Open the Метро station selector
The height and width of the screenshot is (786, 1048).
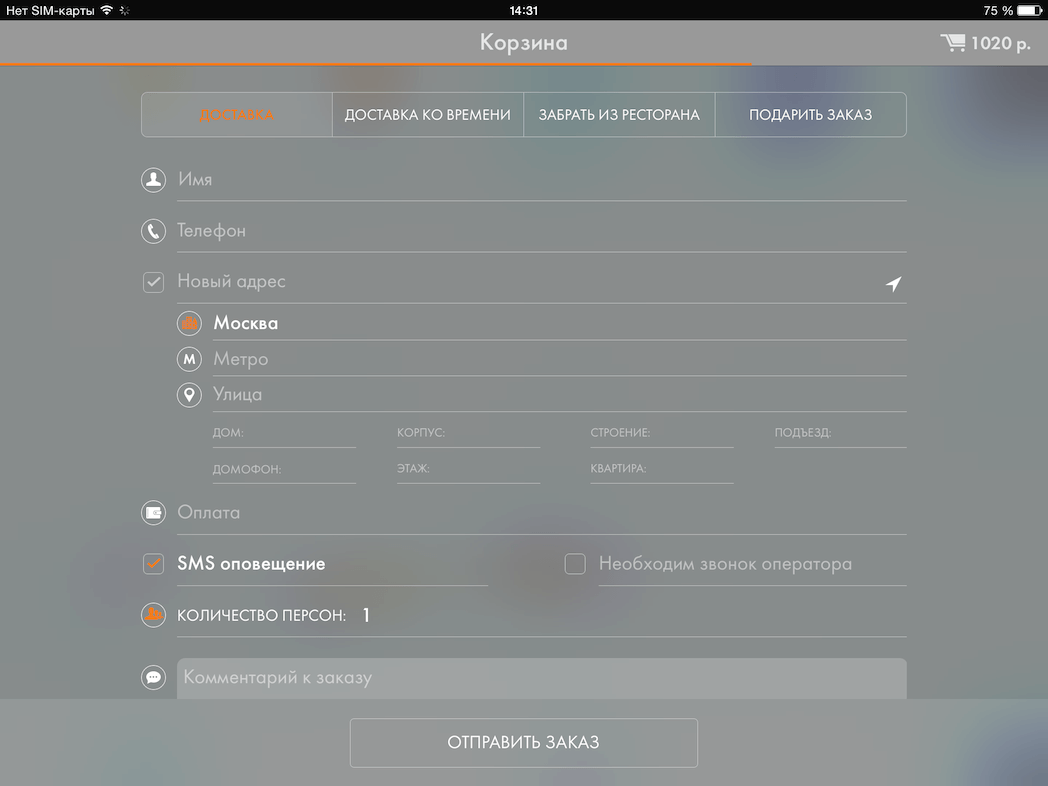559,360
